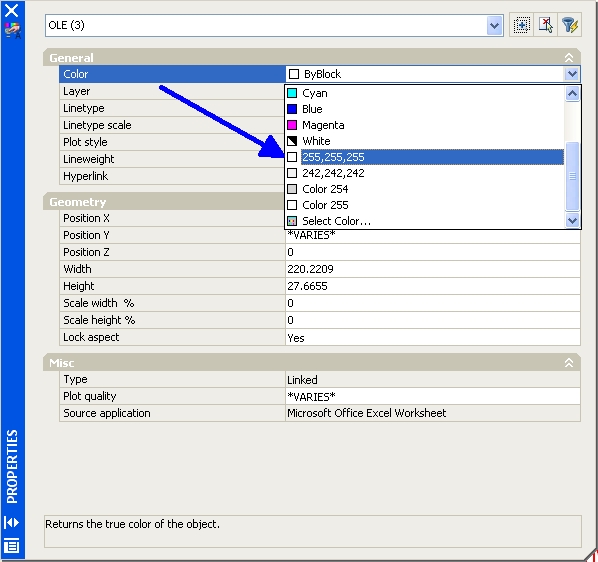The image size is (598, 562).
Task: Click the Lock aspect Yes value
Action: [433, 337]
